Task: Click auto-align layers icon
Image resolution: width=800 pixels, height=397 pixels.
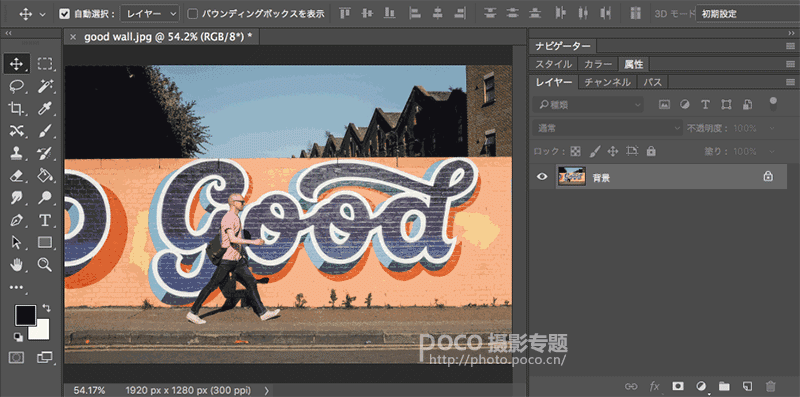Action: coord(635,13)
